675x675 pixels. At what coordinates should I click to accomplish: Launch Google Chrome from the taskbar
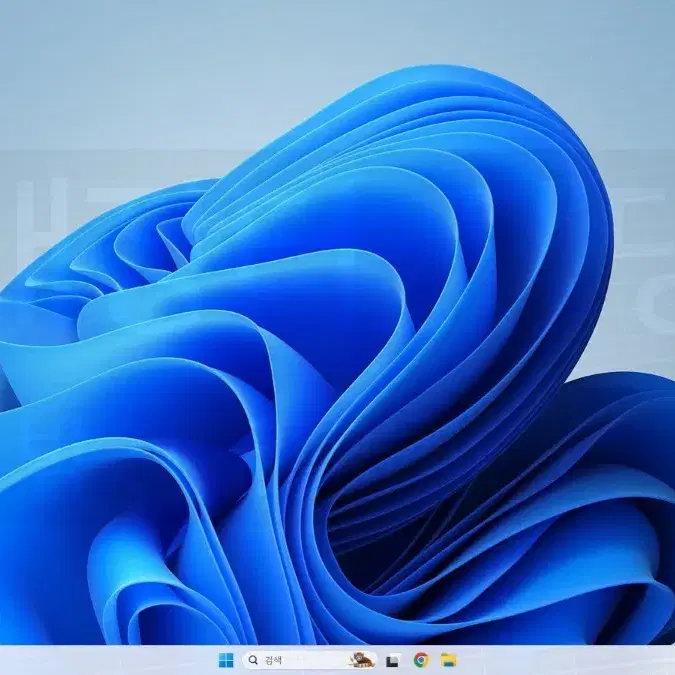(x=421, y=660)
